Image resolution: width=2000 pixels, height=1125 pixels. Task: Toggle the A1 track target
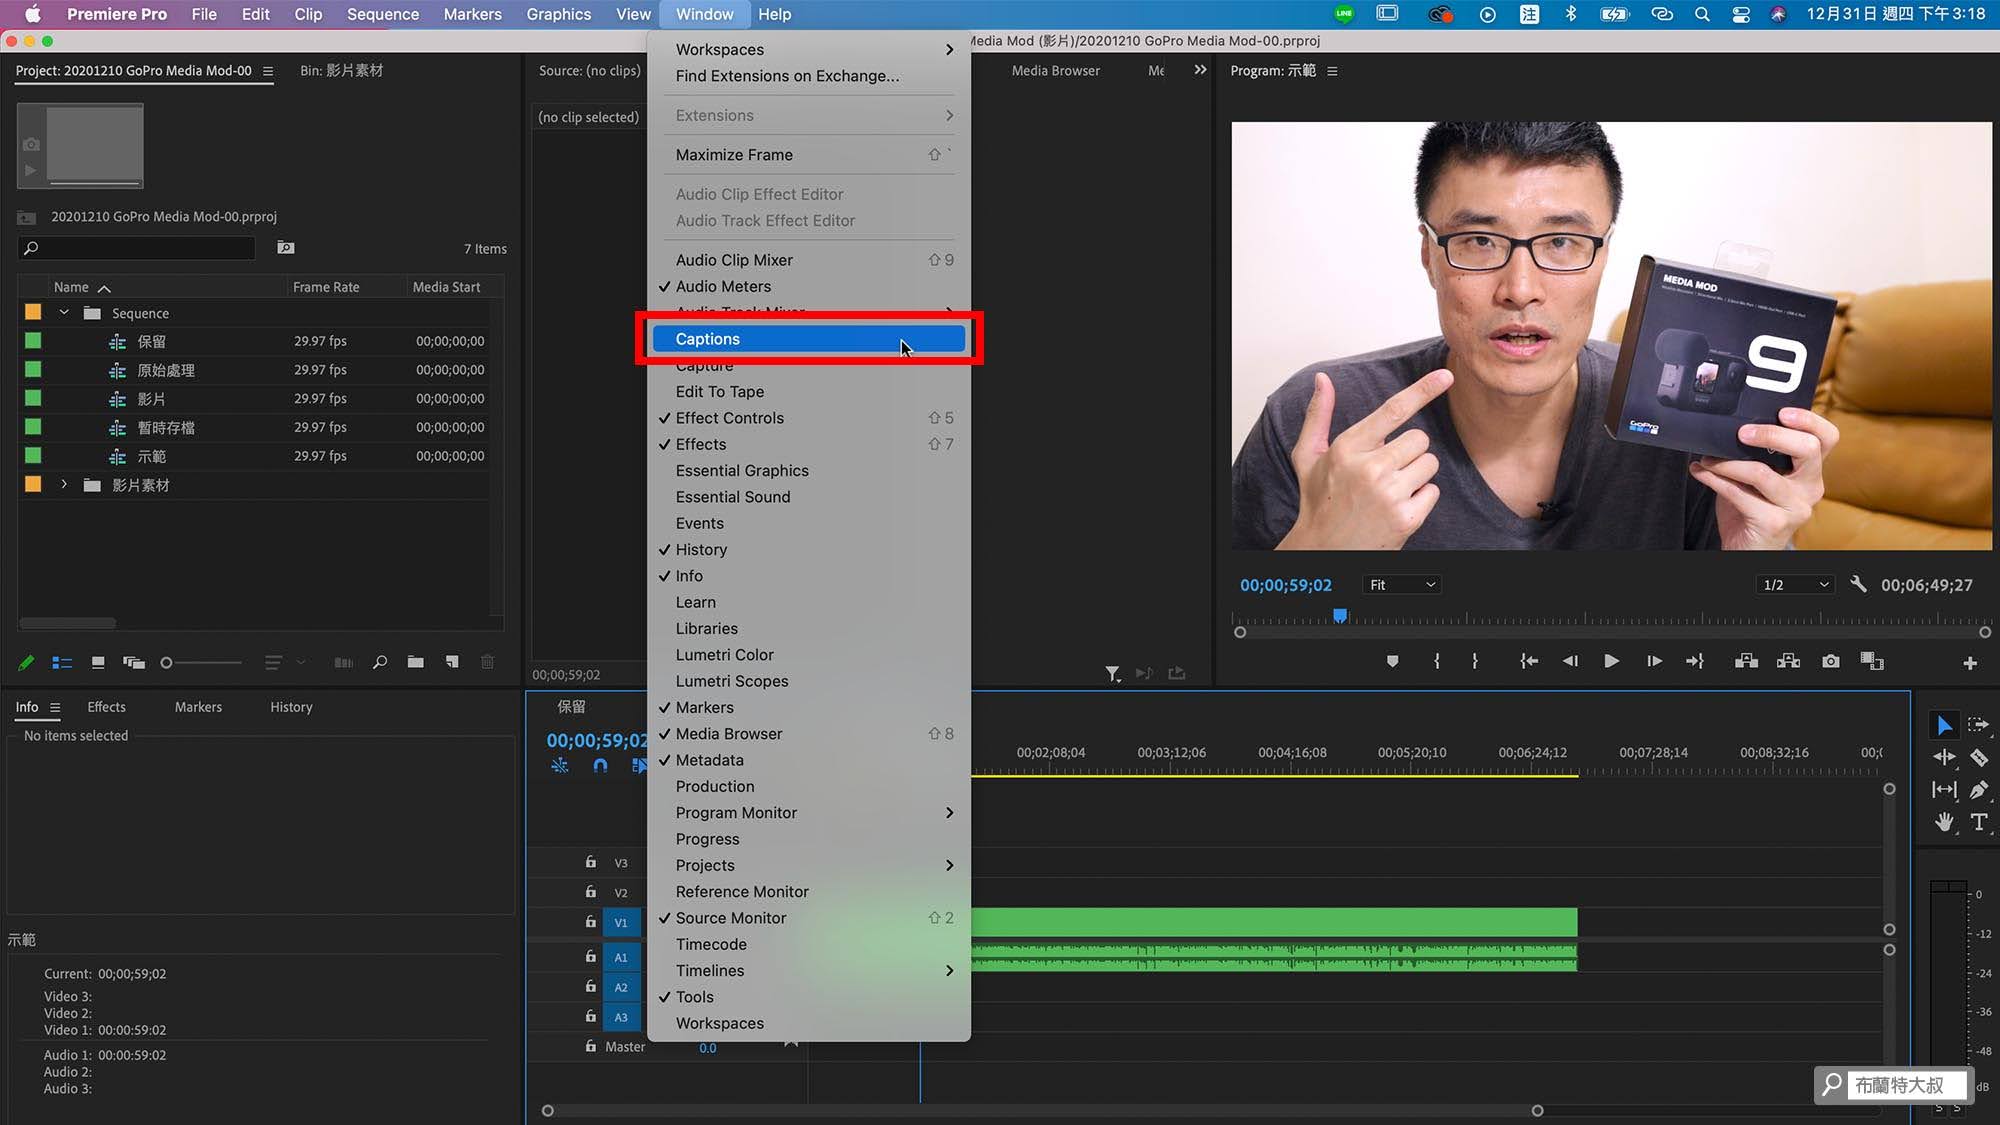[621, 957]
